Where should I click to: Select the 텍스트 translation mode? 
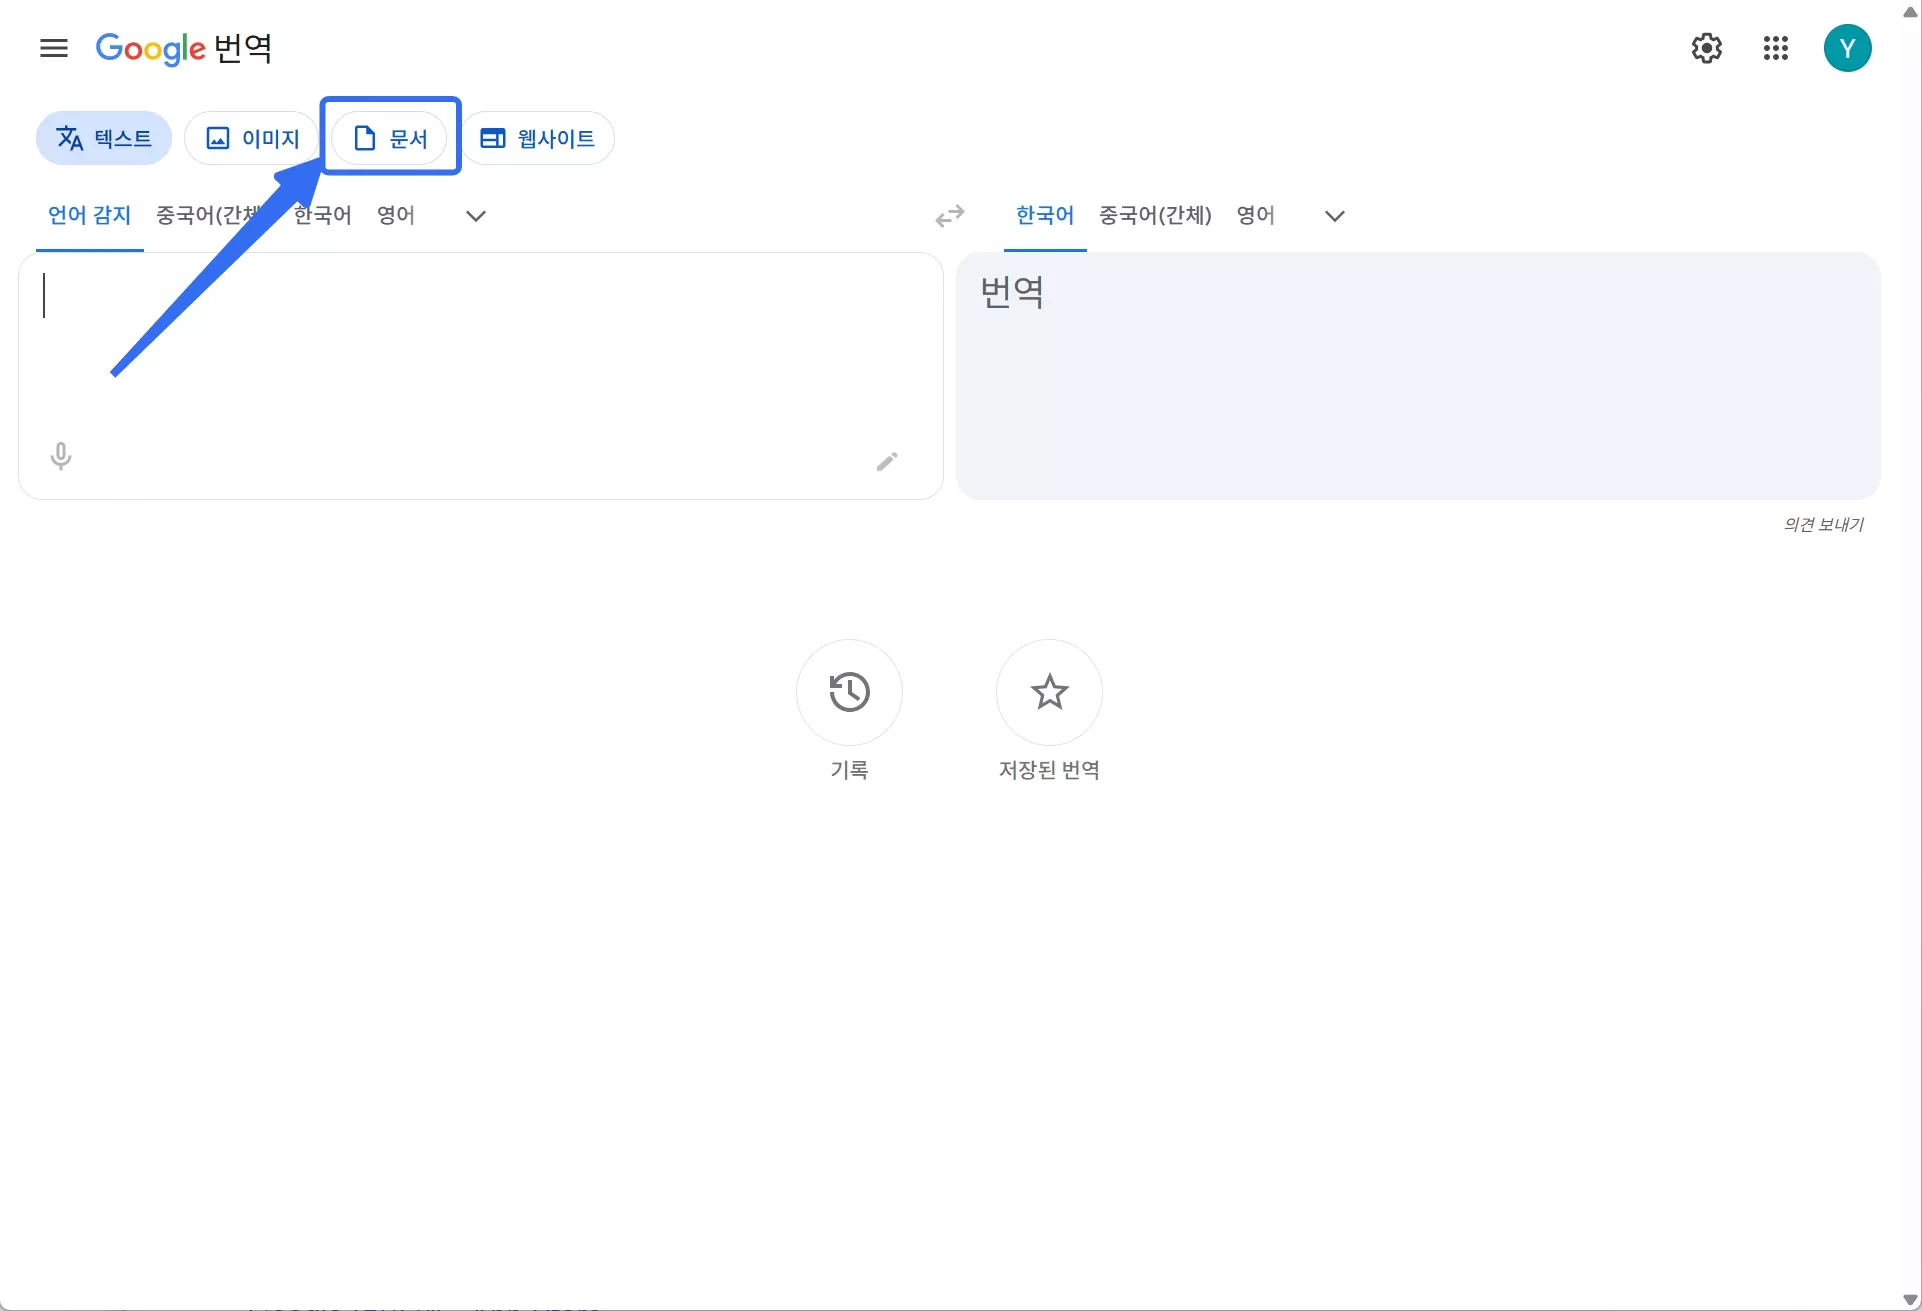tap(104, 138)
